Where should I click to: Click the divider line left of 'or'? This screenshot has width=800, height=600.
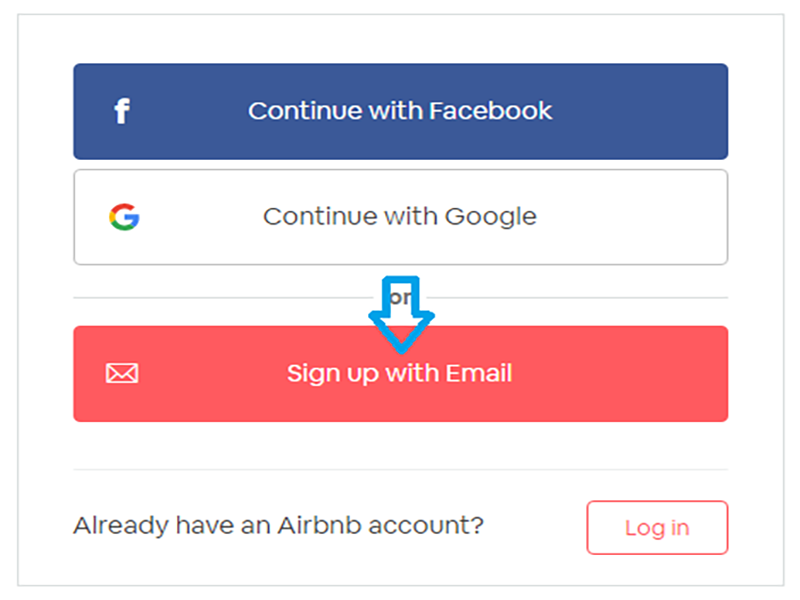click(x=220, y=297)
